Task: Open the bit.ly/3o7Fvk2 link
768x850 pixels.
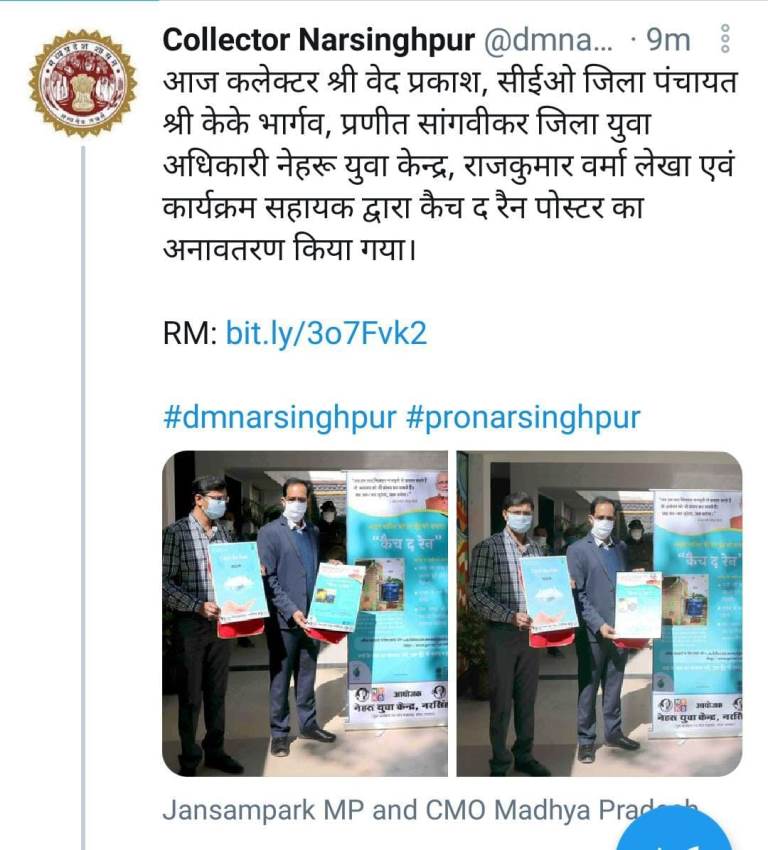Action: pyautogui.click(x=326, y=333)
